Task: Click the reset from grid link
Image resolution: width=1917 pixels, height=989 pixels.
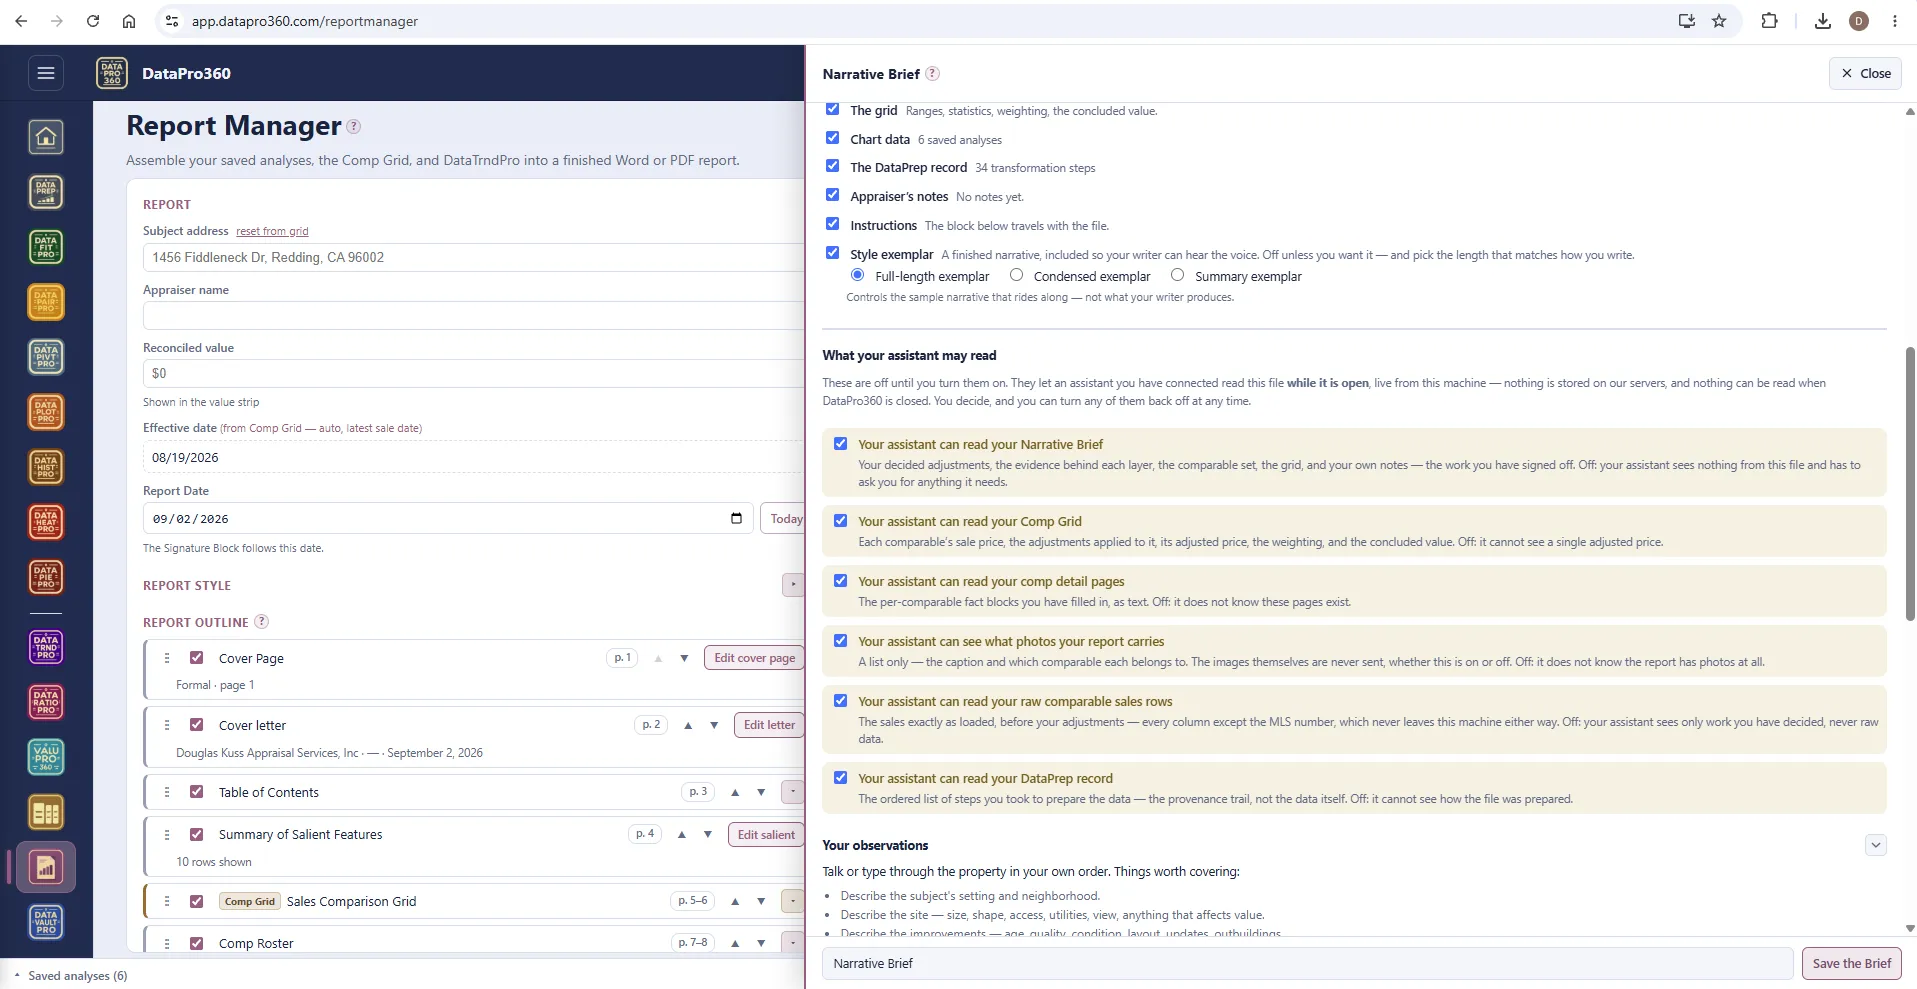Action: pyautogui.click(x=272, y=231)
